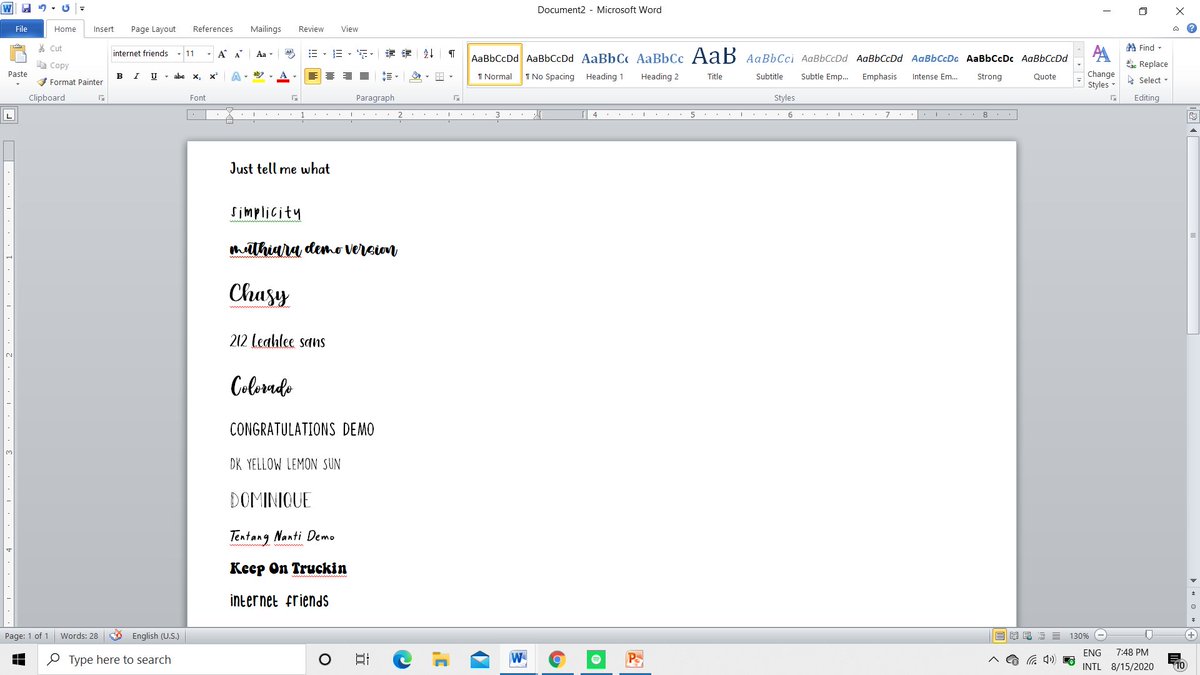Apply subscript formatting

[x=196, y=76]
